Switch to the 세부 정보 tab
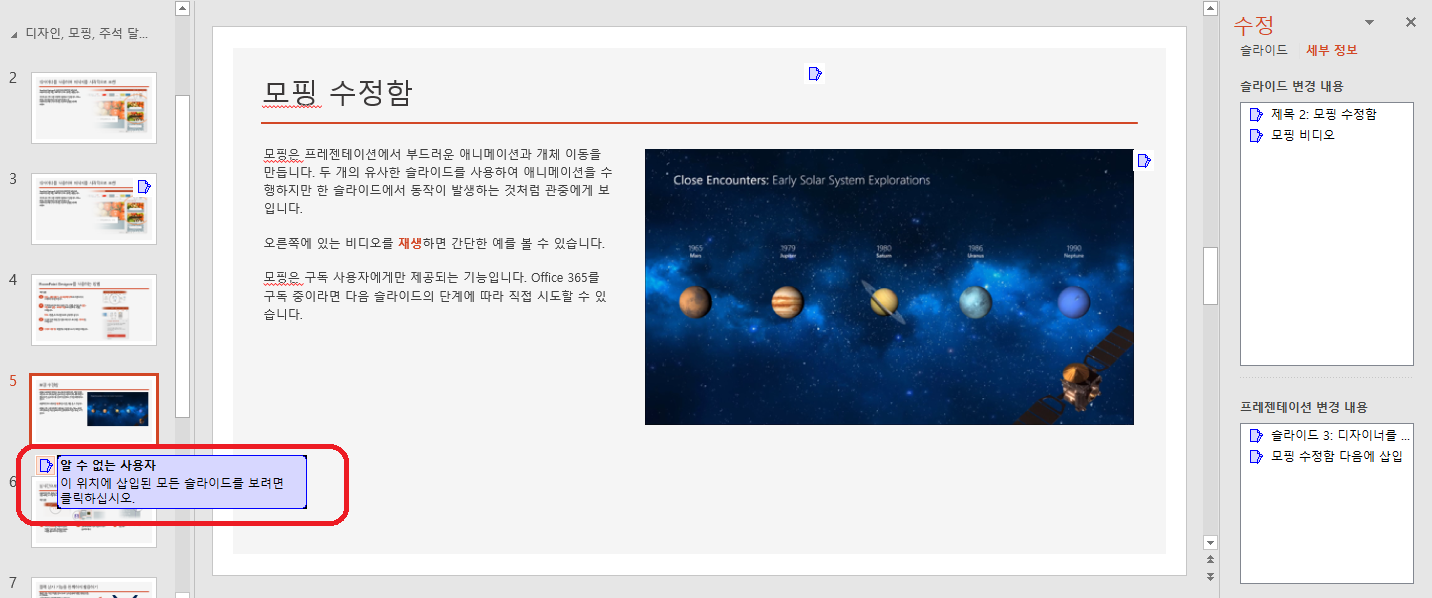The height and width of the screenshot is (598, 1432). pyautogui.click(x=1331, y=49)
